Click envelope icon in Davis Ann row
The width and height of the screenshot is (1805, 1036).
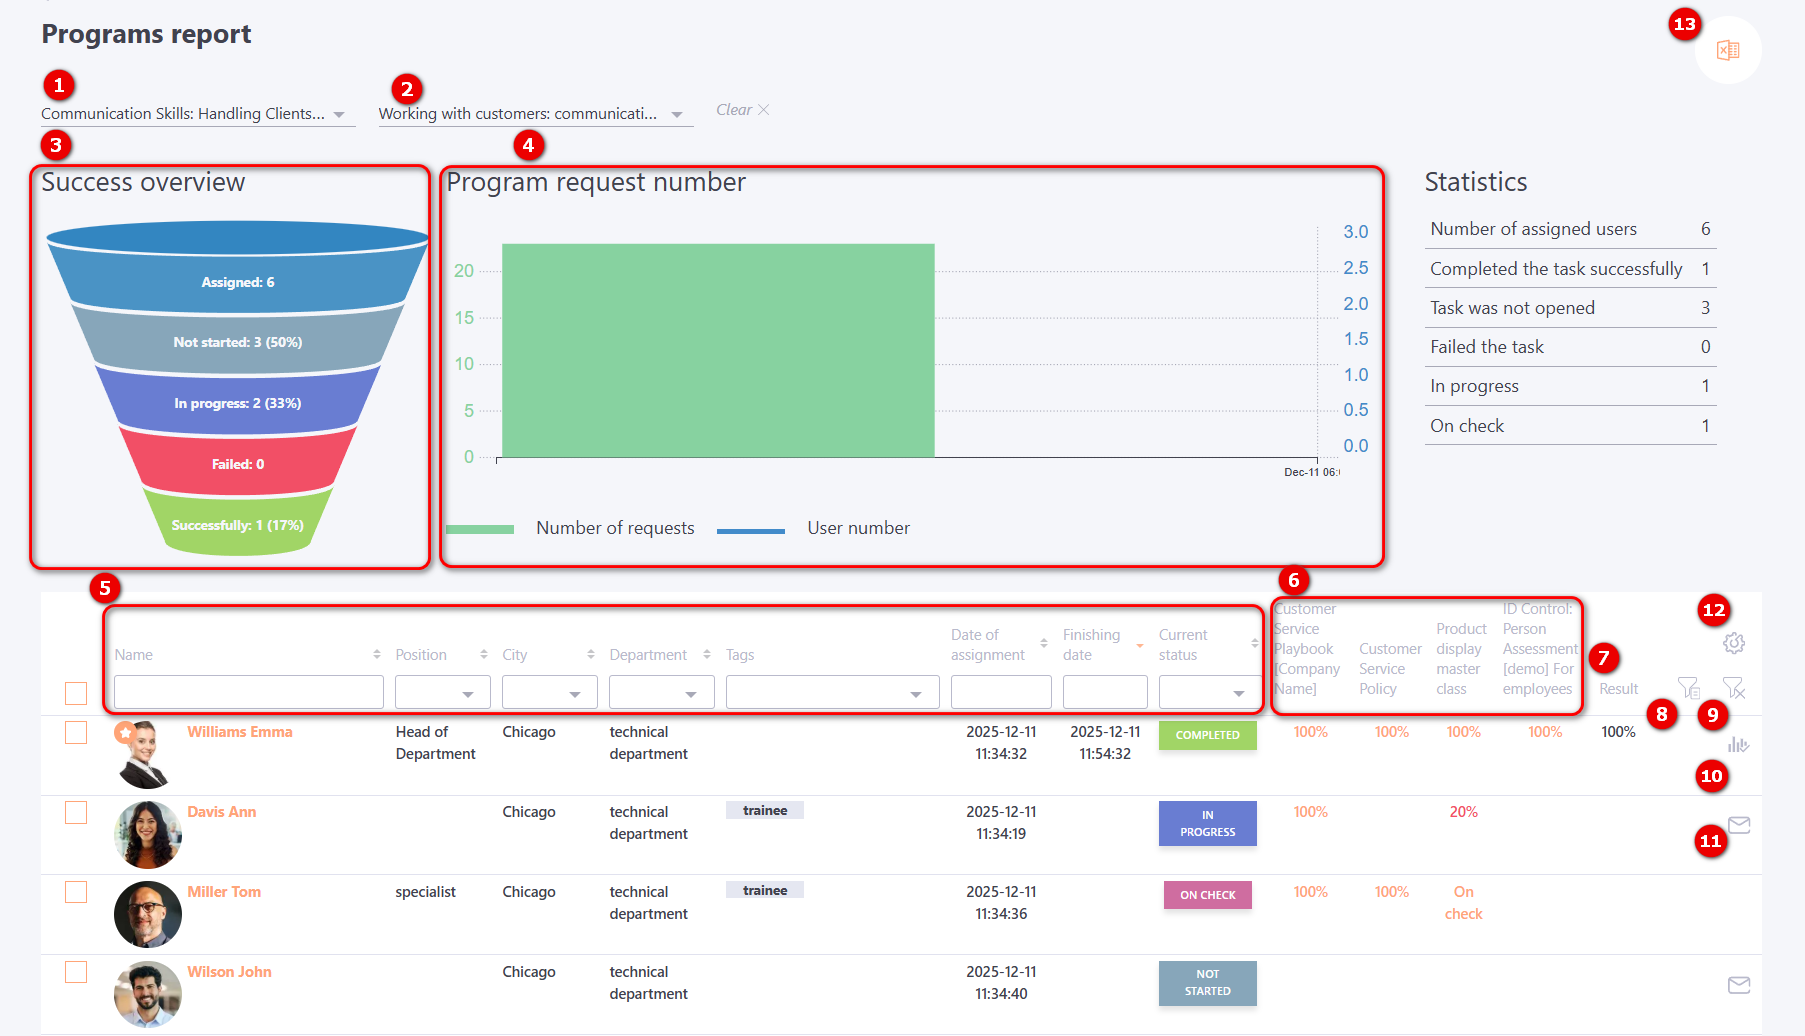click(1739, 825)
